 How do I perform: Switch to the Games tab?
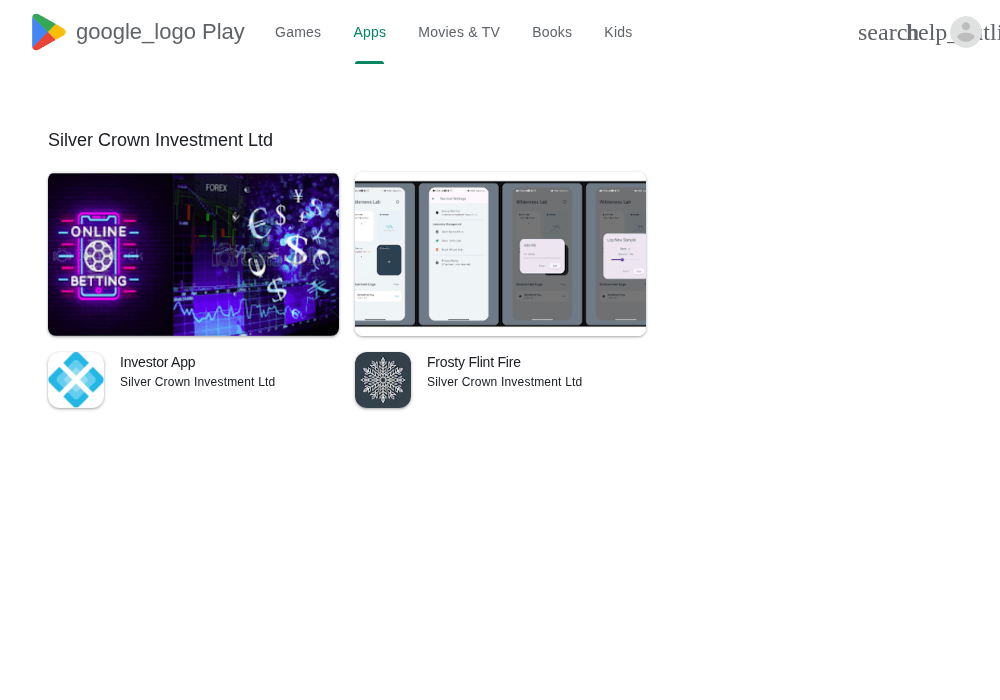(x=298, y=33)
